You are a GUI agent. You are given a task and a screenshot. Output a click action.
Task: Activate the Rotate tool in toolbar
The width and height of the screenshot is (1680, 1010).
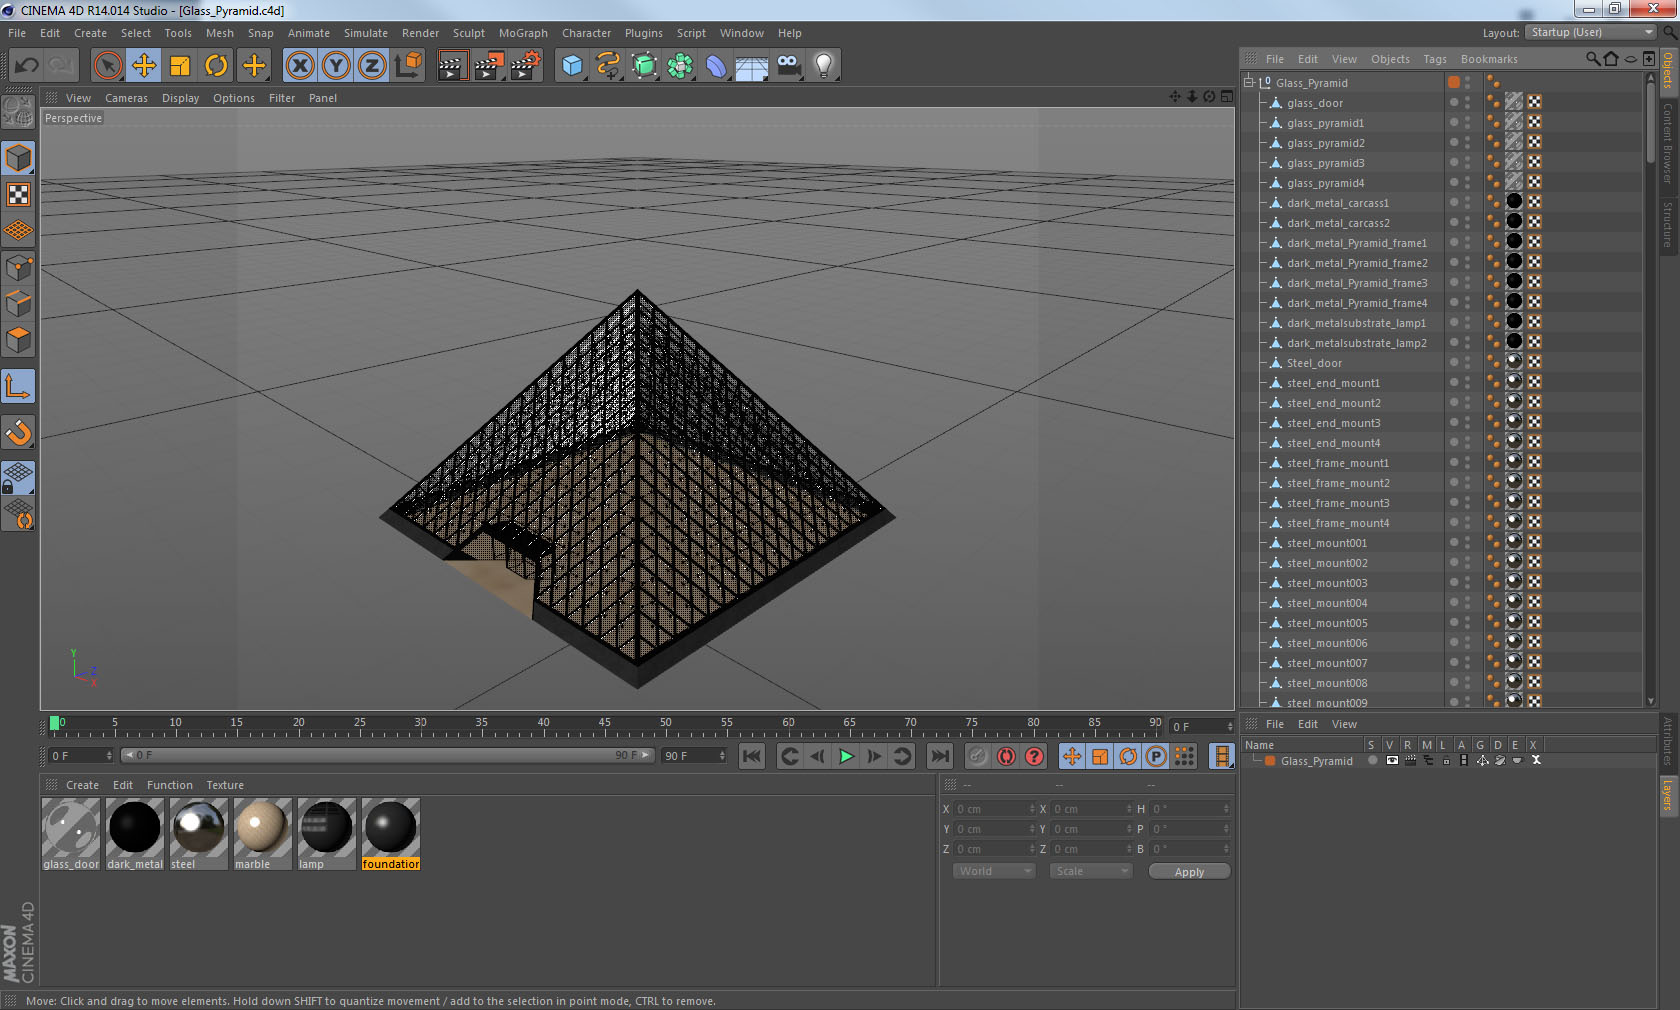pyautogui.click(x=216, y=66)
